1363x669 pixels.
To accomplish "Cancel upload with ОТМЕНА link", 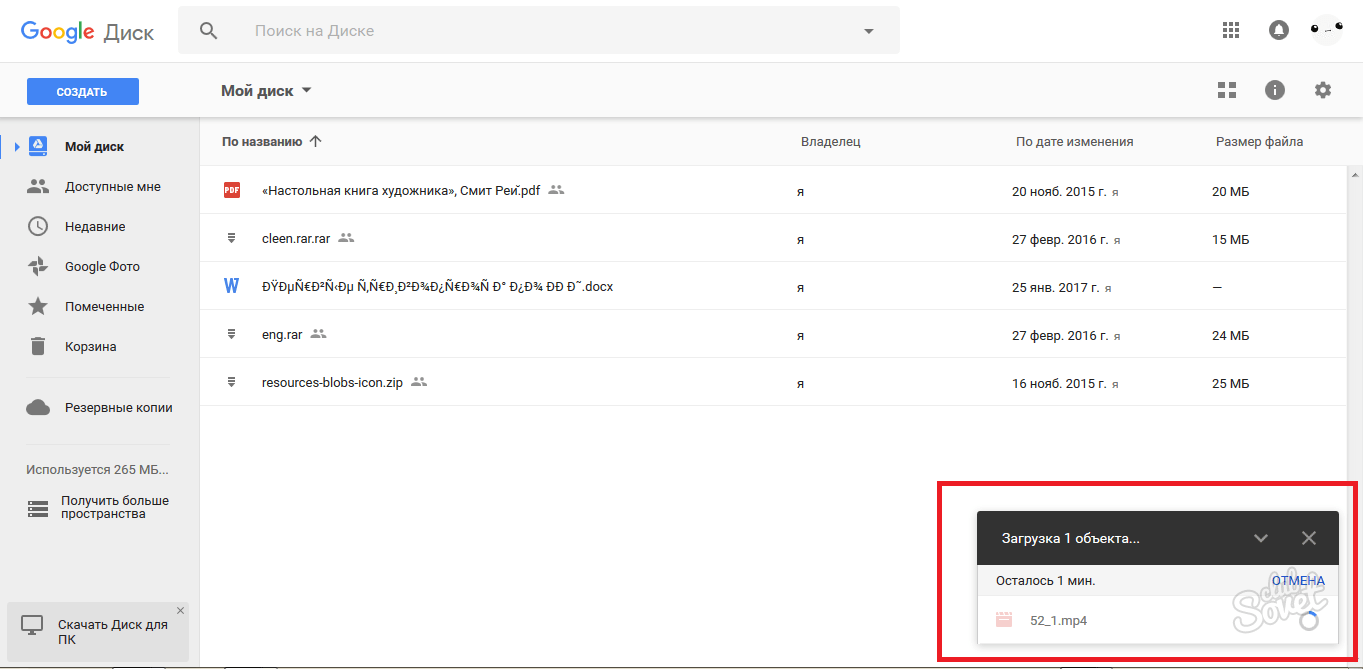I will (1297, 581).
